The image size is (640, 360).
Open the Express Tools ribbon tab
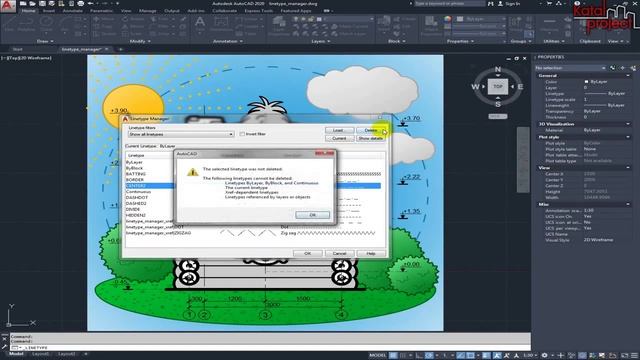click(x=259, y=11)
